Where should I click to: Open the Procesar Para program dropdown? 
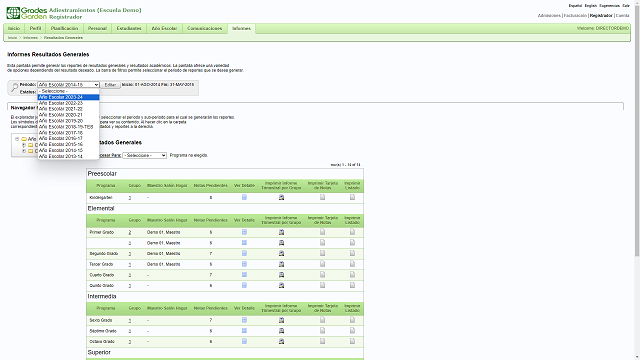point(144,156)
